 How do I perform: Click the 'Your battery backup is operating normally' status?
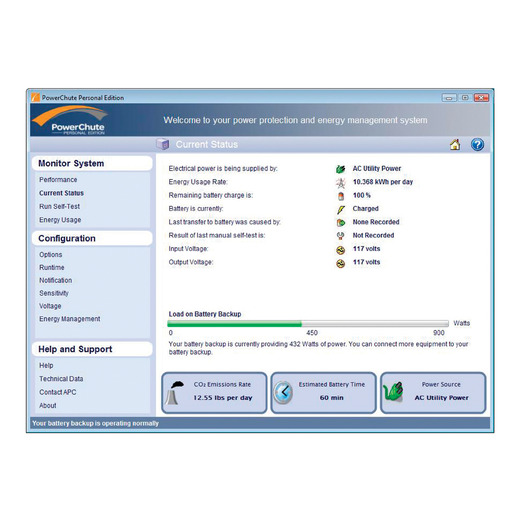click(x=95, y=423)
